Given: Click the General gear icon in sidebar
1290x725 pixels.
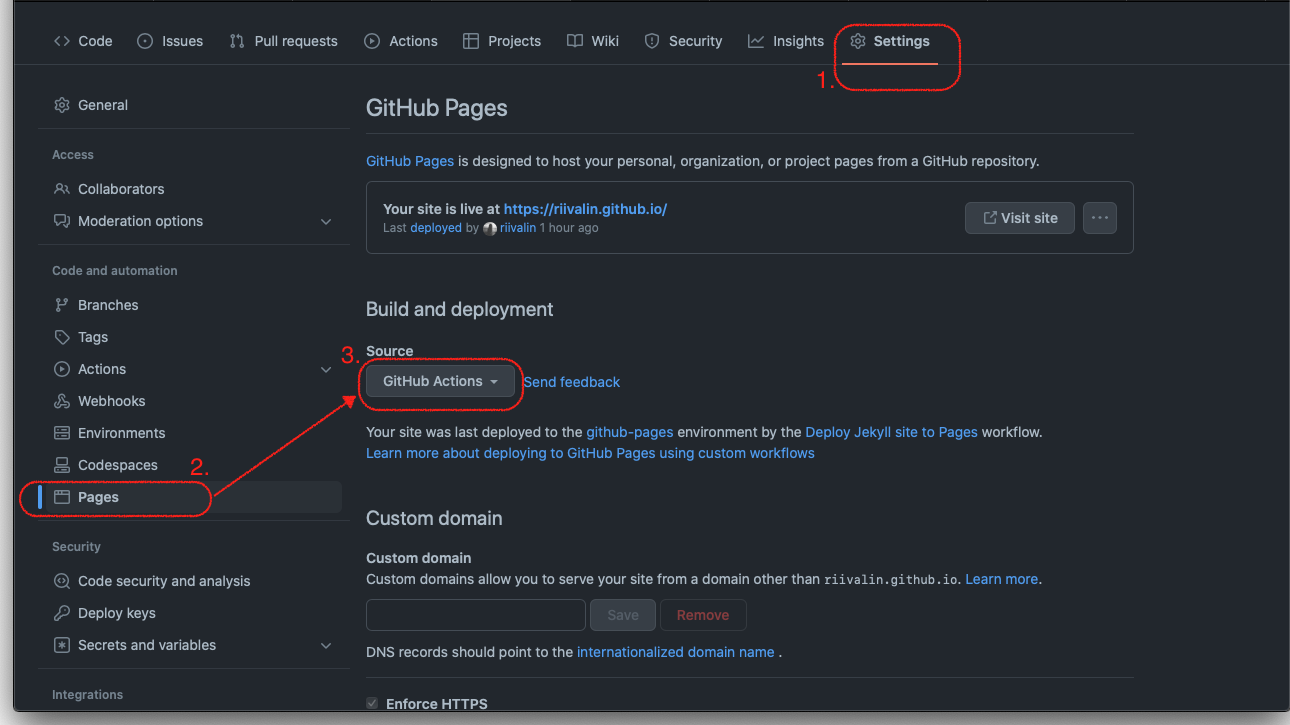Looking at the screenshot, I should (62, 105).
